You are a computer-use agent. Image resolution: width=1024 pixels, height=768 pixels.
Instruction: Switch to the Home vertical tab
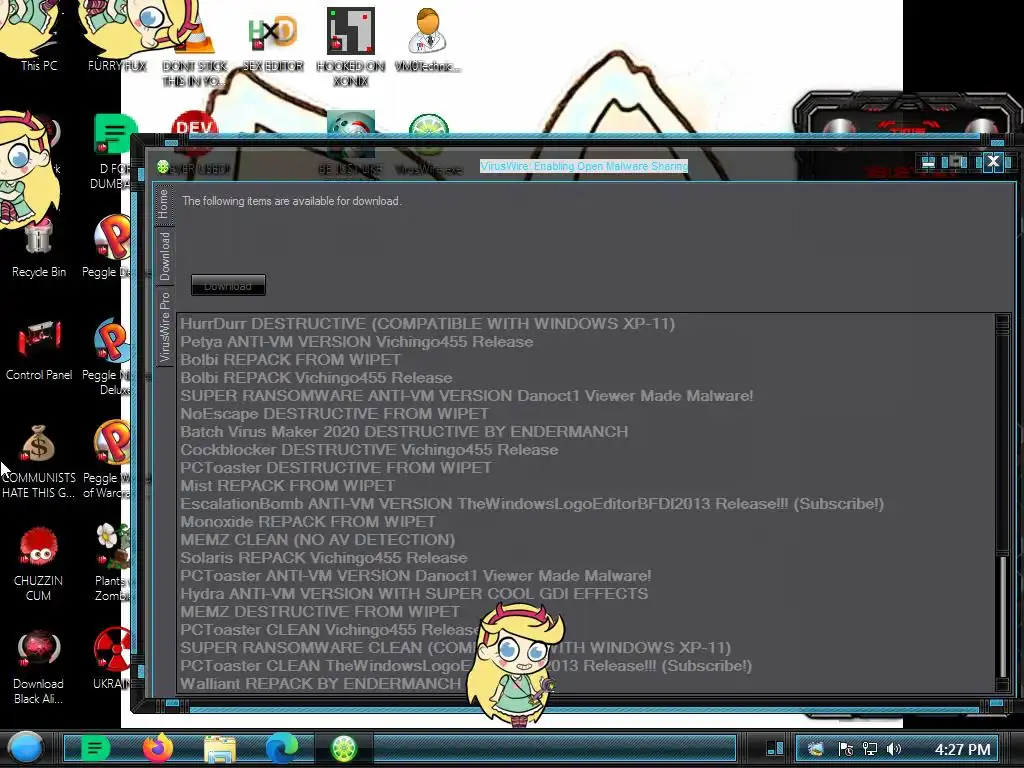pos(164,205)
